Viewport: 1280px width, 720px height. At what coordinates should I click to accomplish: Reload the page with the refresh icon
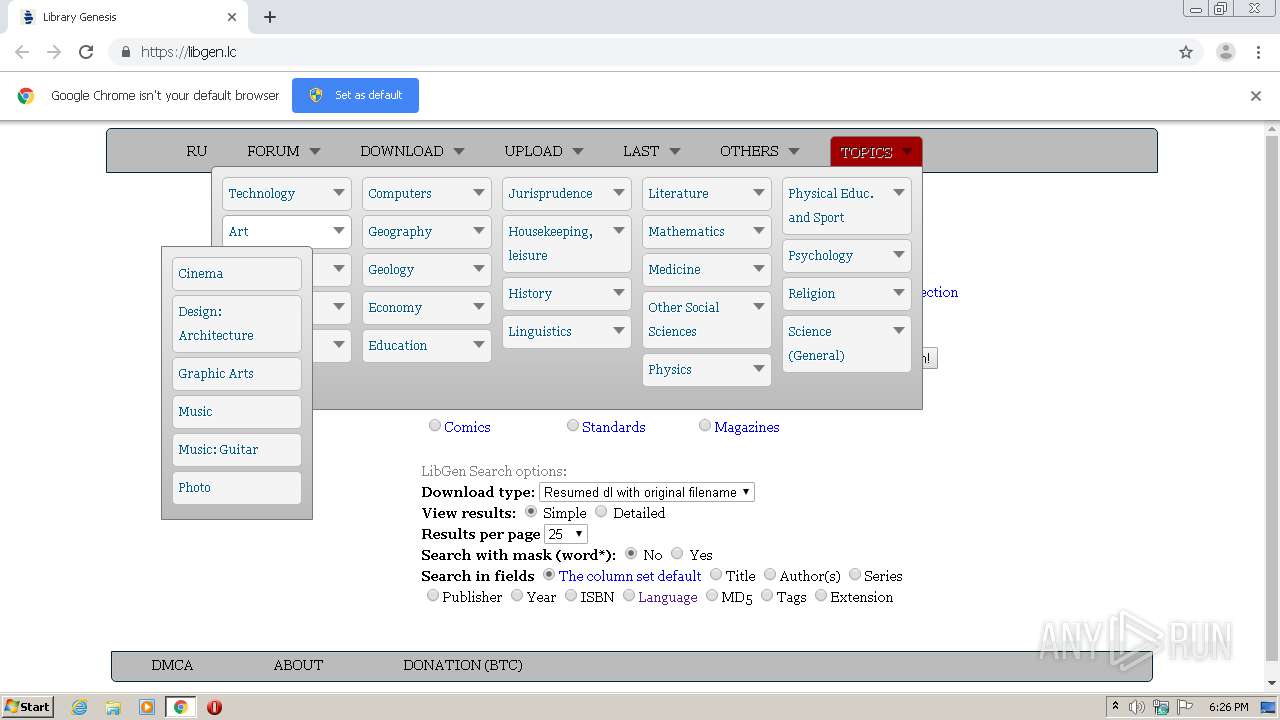click(86, 52)
